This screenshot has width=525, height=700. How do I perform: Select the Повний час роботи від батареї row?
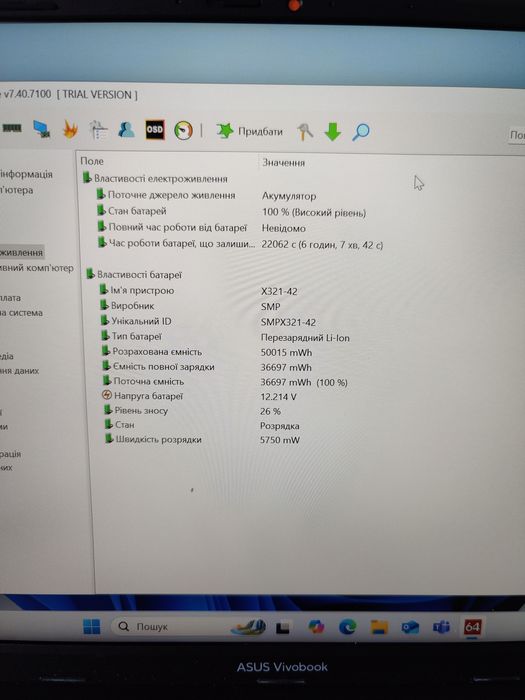(172, 227)
